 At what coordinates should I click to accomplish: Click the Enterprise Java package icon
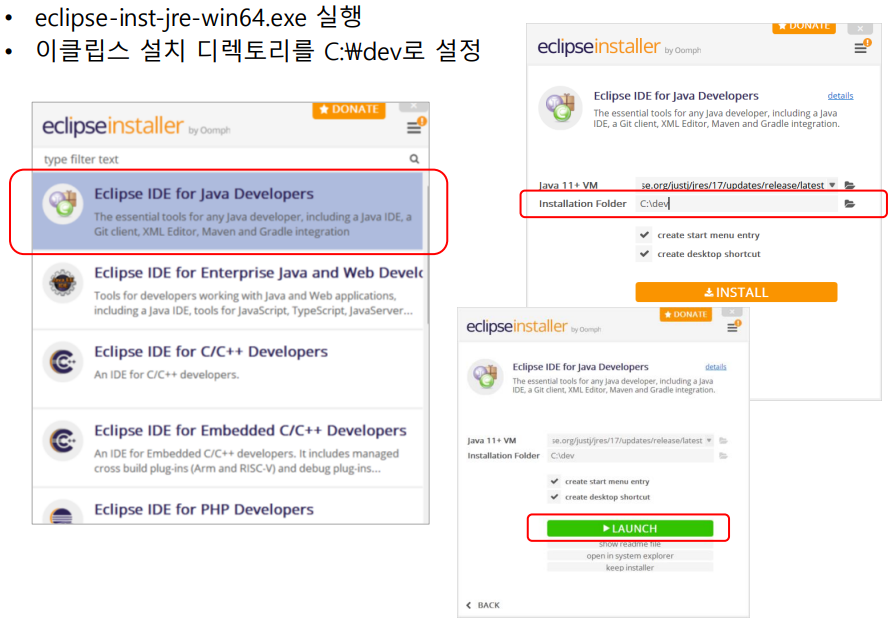tap(63, 283)
